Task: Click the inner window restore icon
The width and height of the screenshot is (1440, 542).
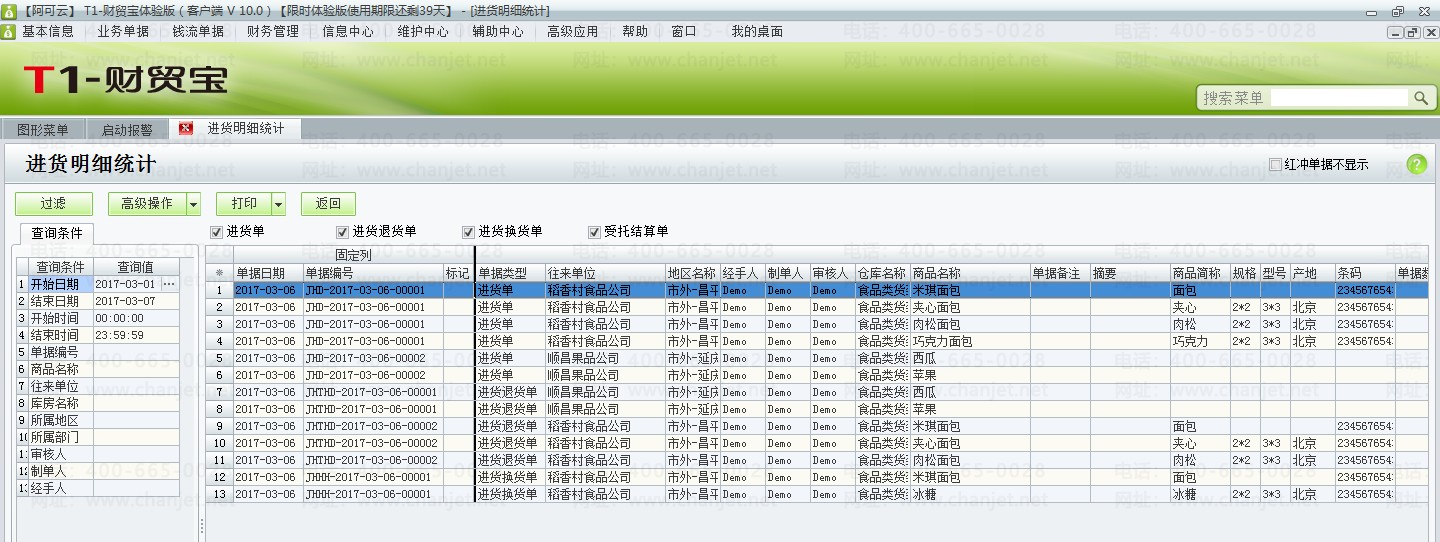Action: coord(1411,32)
